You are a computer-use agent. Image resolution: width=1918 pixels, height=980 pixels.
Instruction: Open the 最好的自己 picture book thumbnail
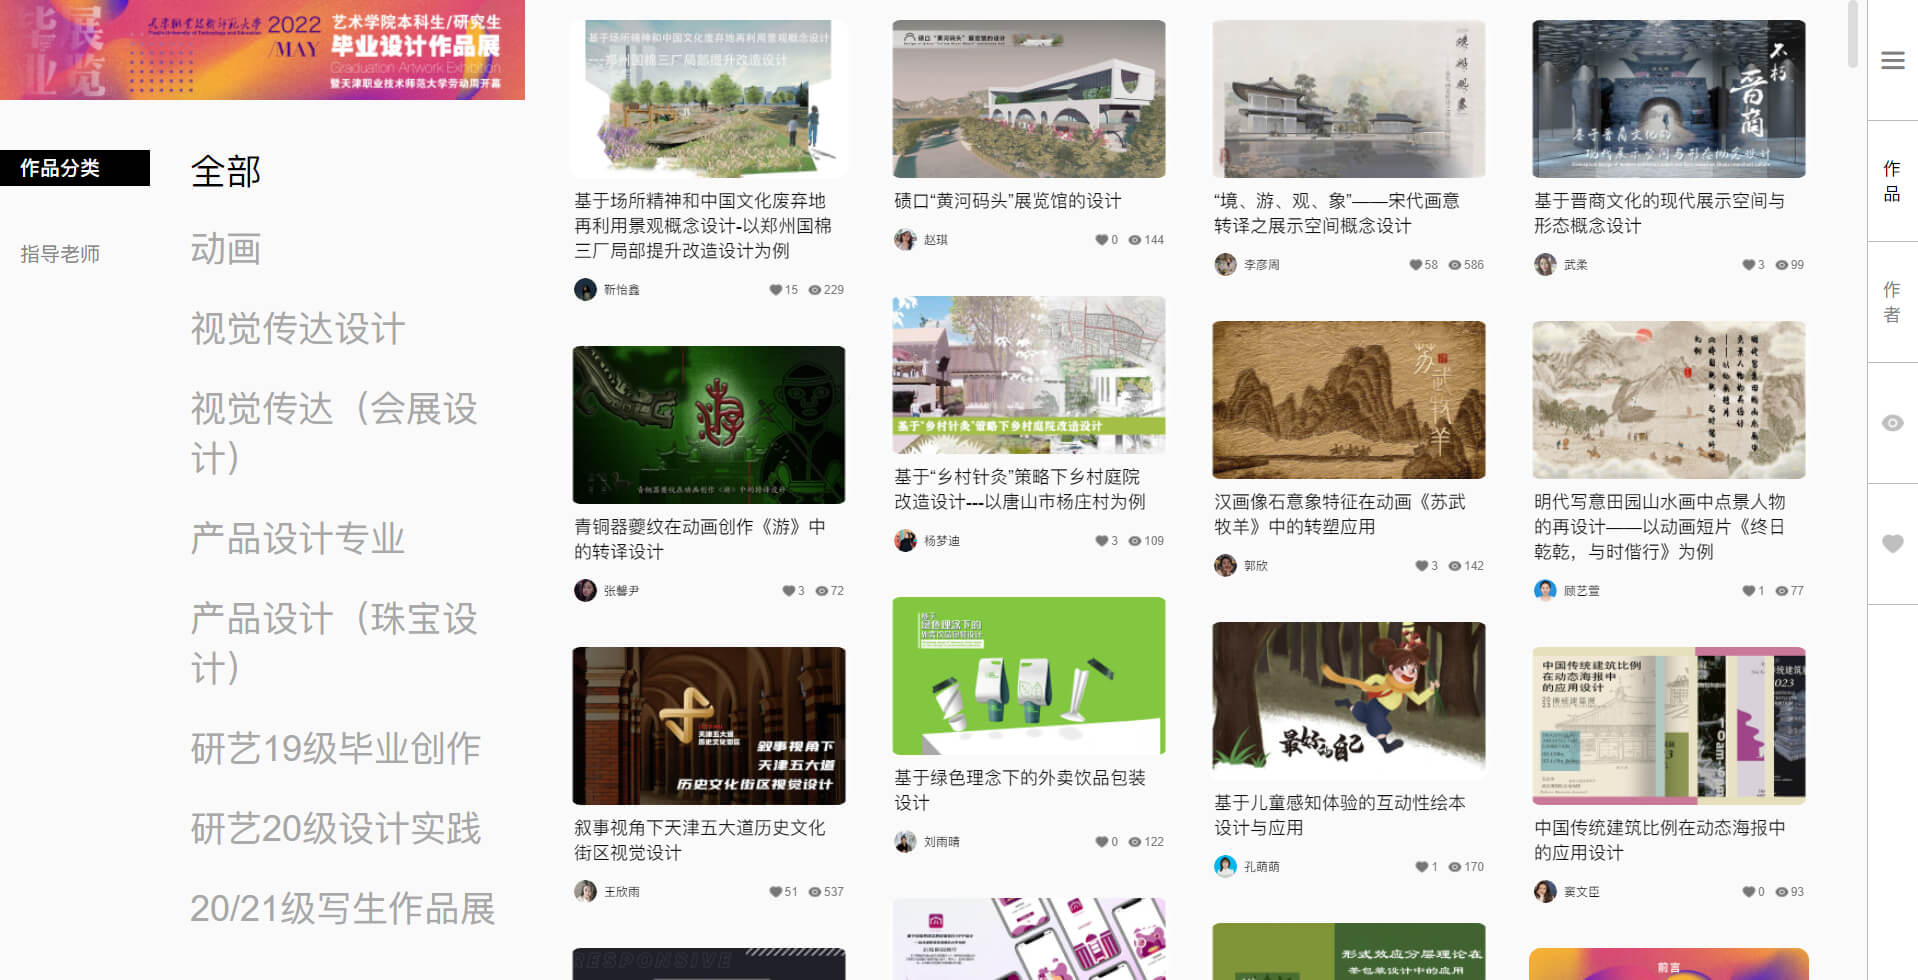1349,701
